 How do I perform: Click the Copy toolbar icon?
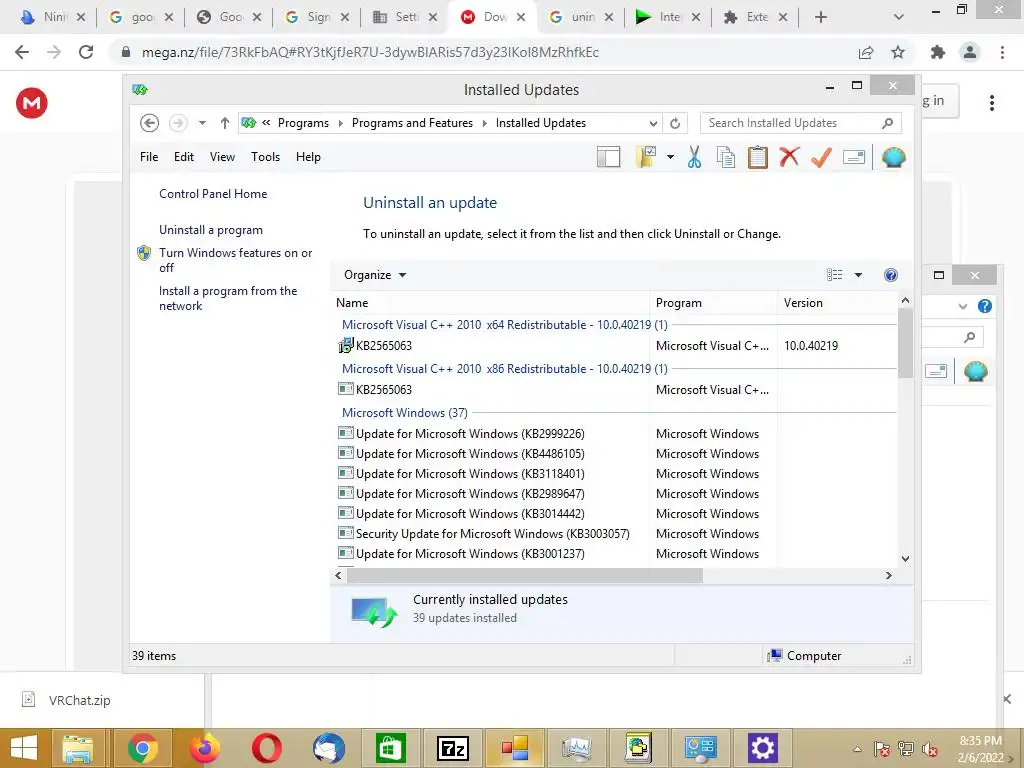point(726,157)
